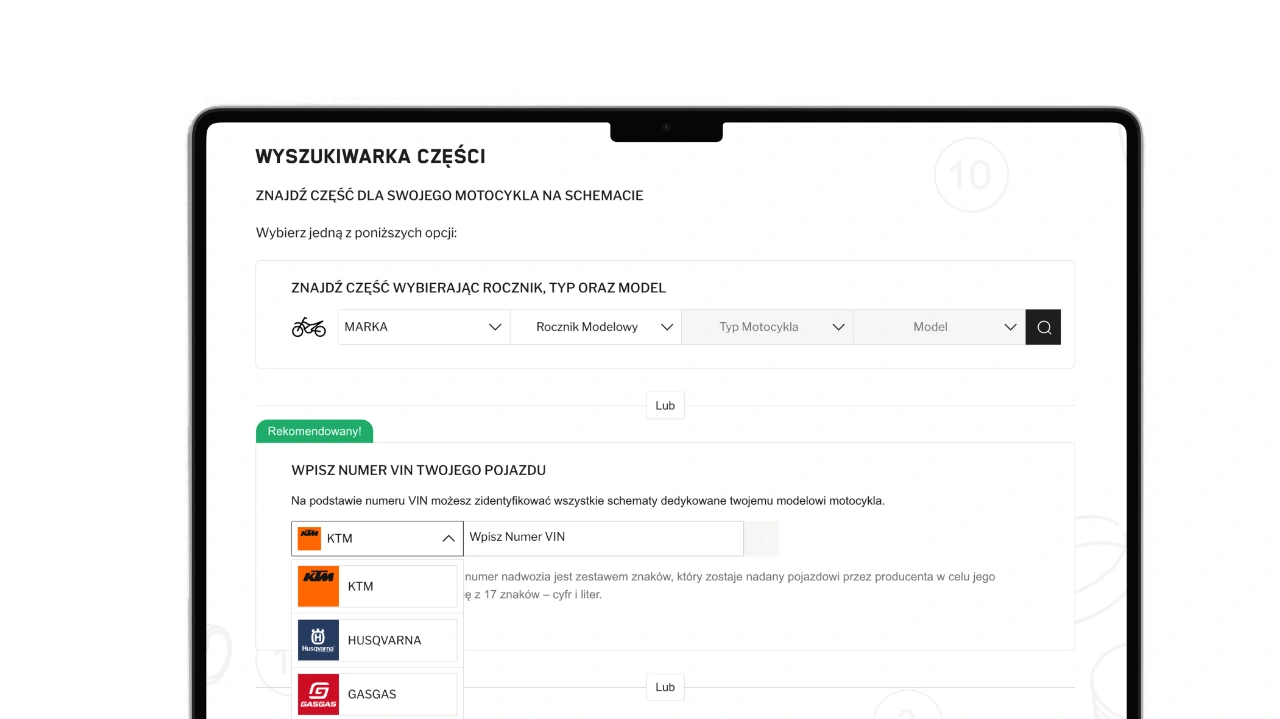Click the small KTM logo in brand selector
Screen dimensions: 1280x719
(309, 538)
